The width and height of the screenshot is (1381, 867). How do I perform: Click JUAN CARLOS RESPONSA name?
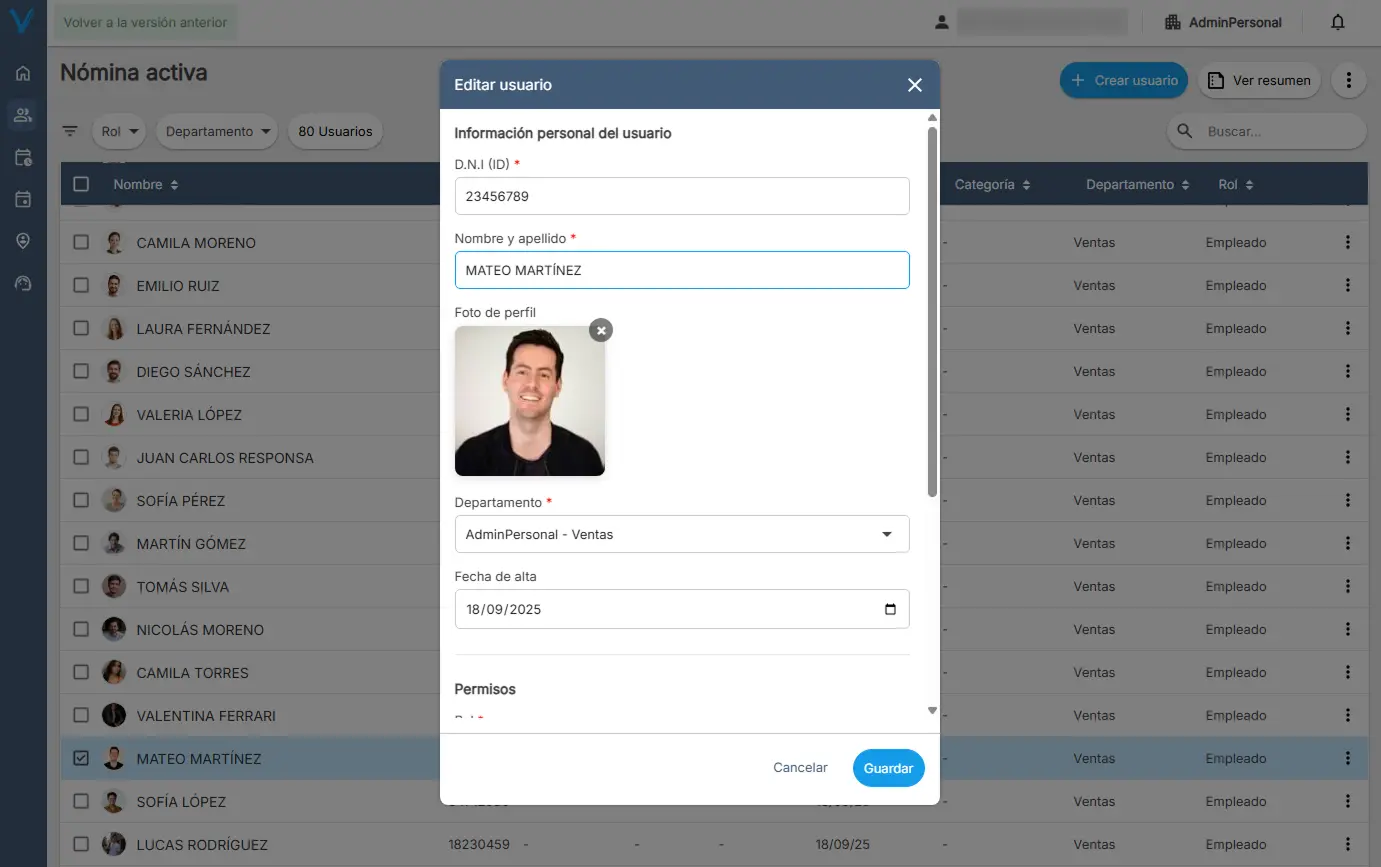click(225, 458)
